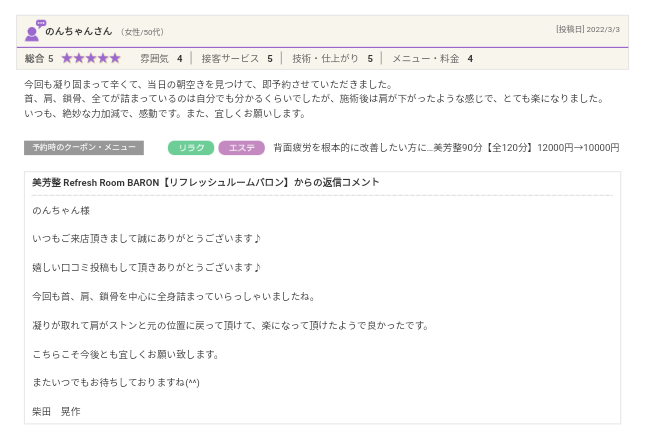Open reviewer name のんちゃんさん
Screen dimensions: 651x447
tap(79, 31)
